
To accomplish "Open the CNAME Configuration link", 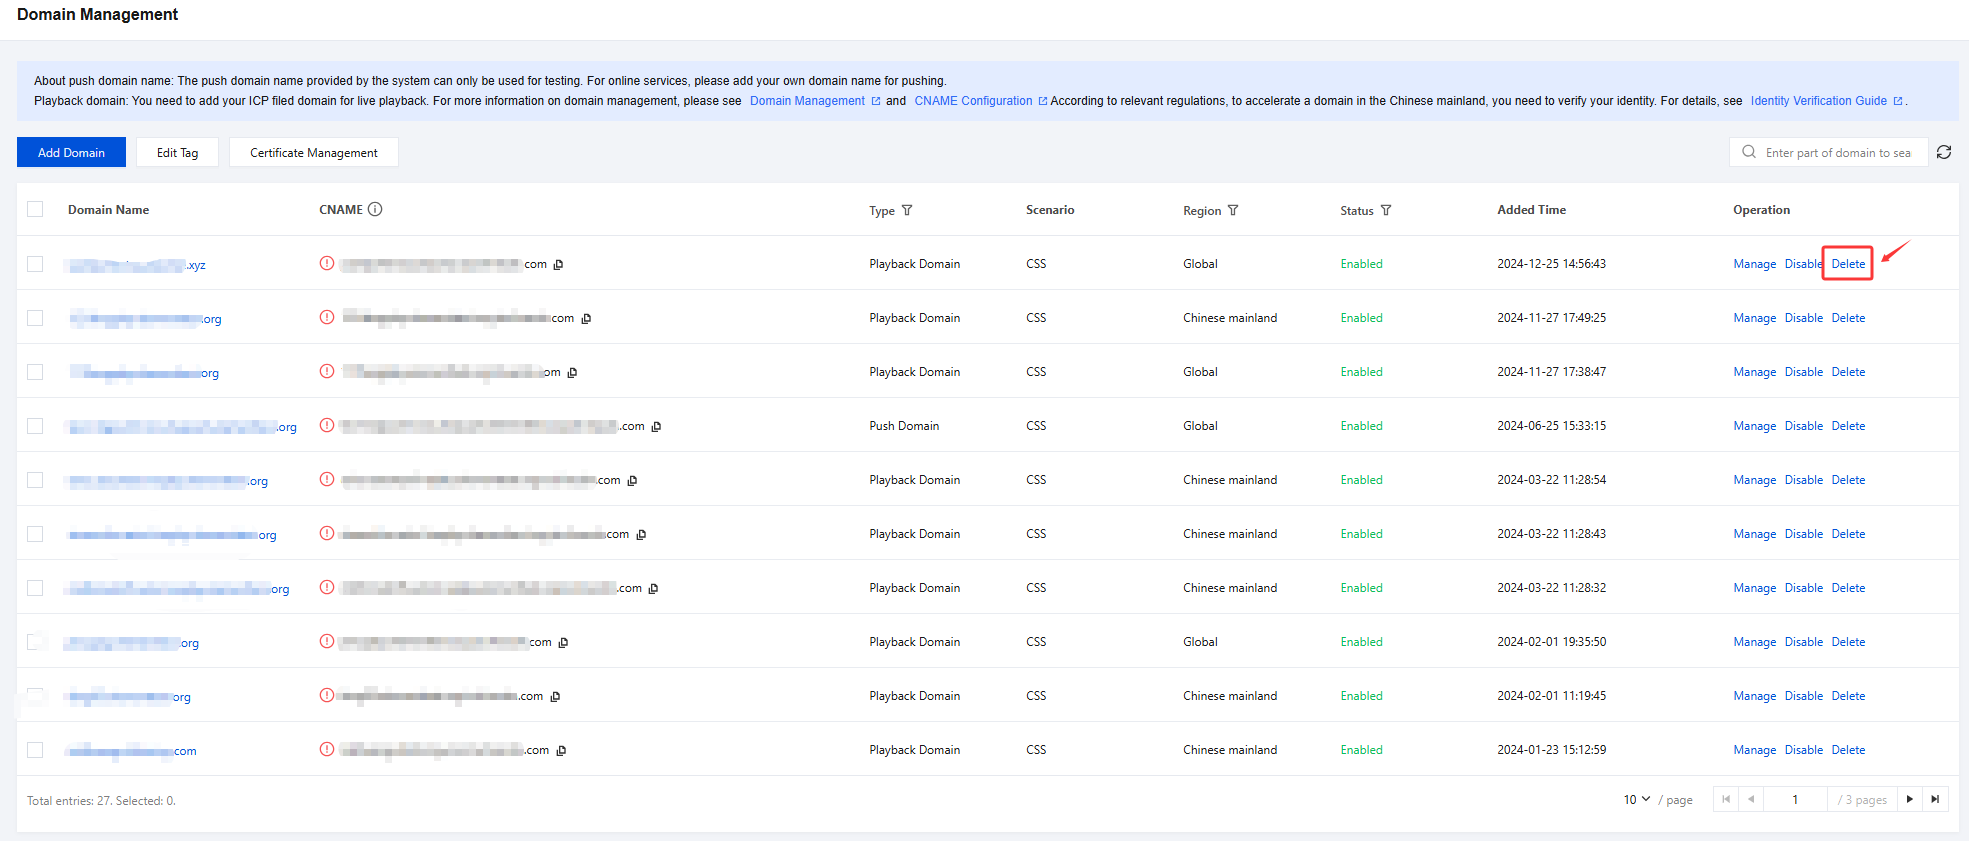I will 973,101.
